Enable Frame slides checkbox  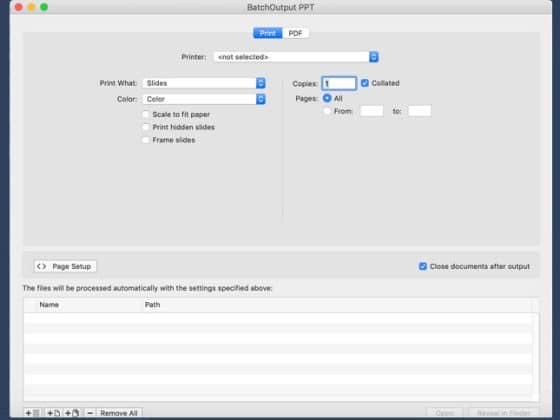[x=146, y=140]
